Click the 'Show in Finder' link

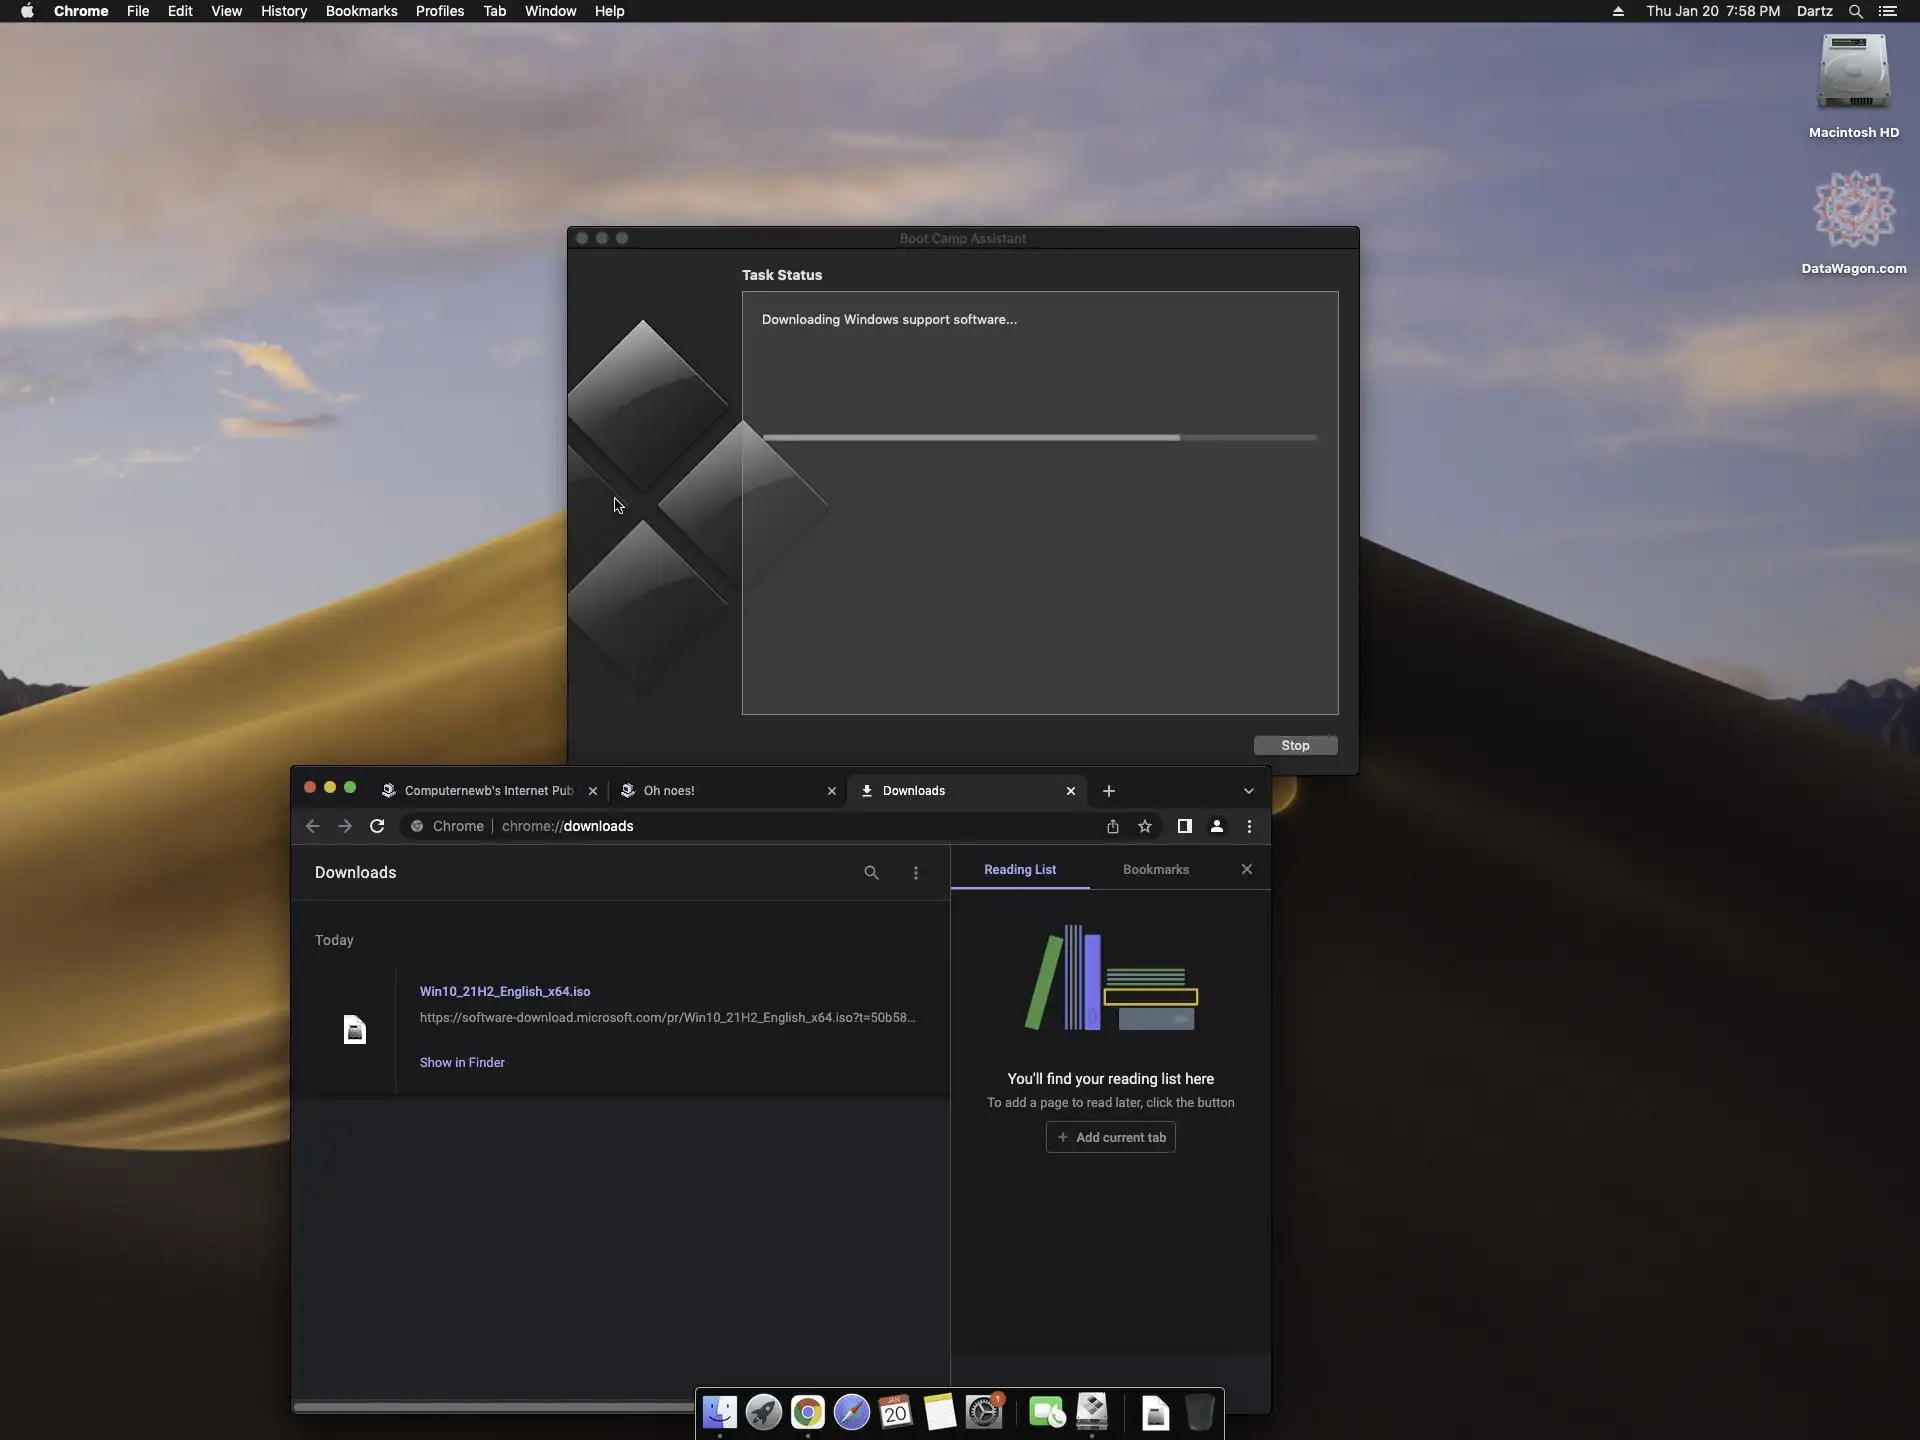click(462, 1063)
